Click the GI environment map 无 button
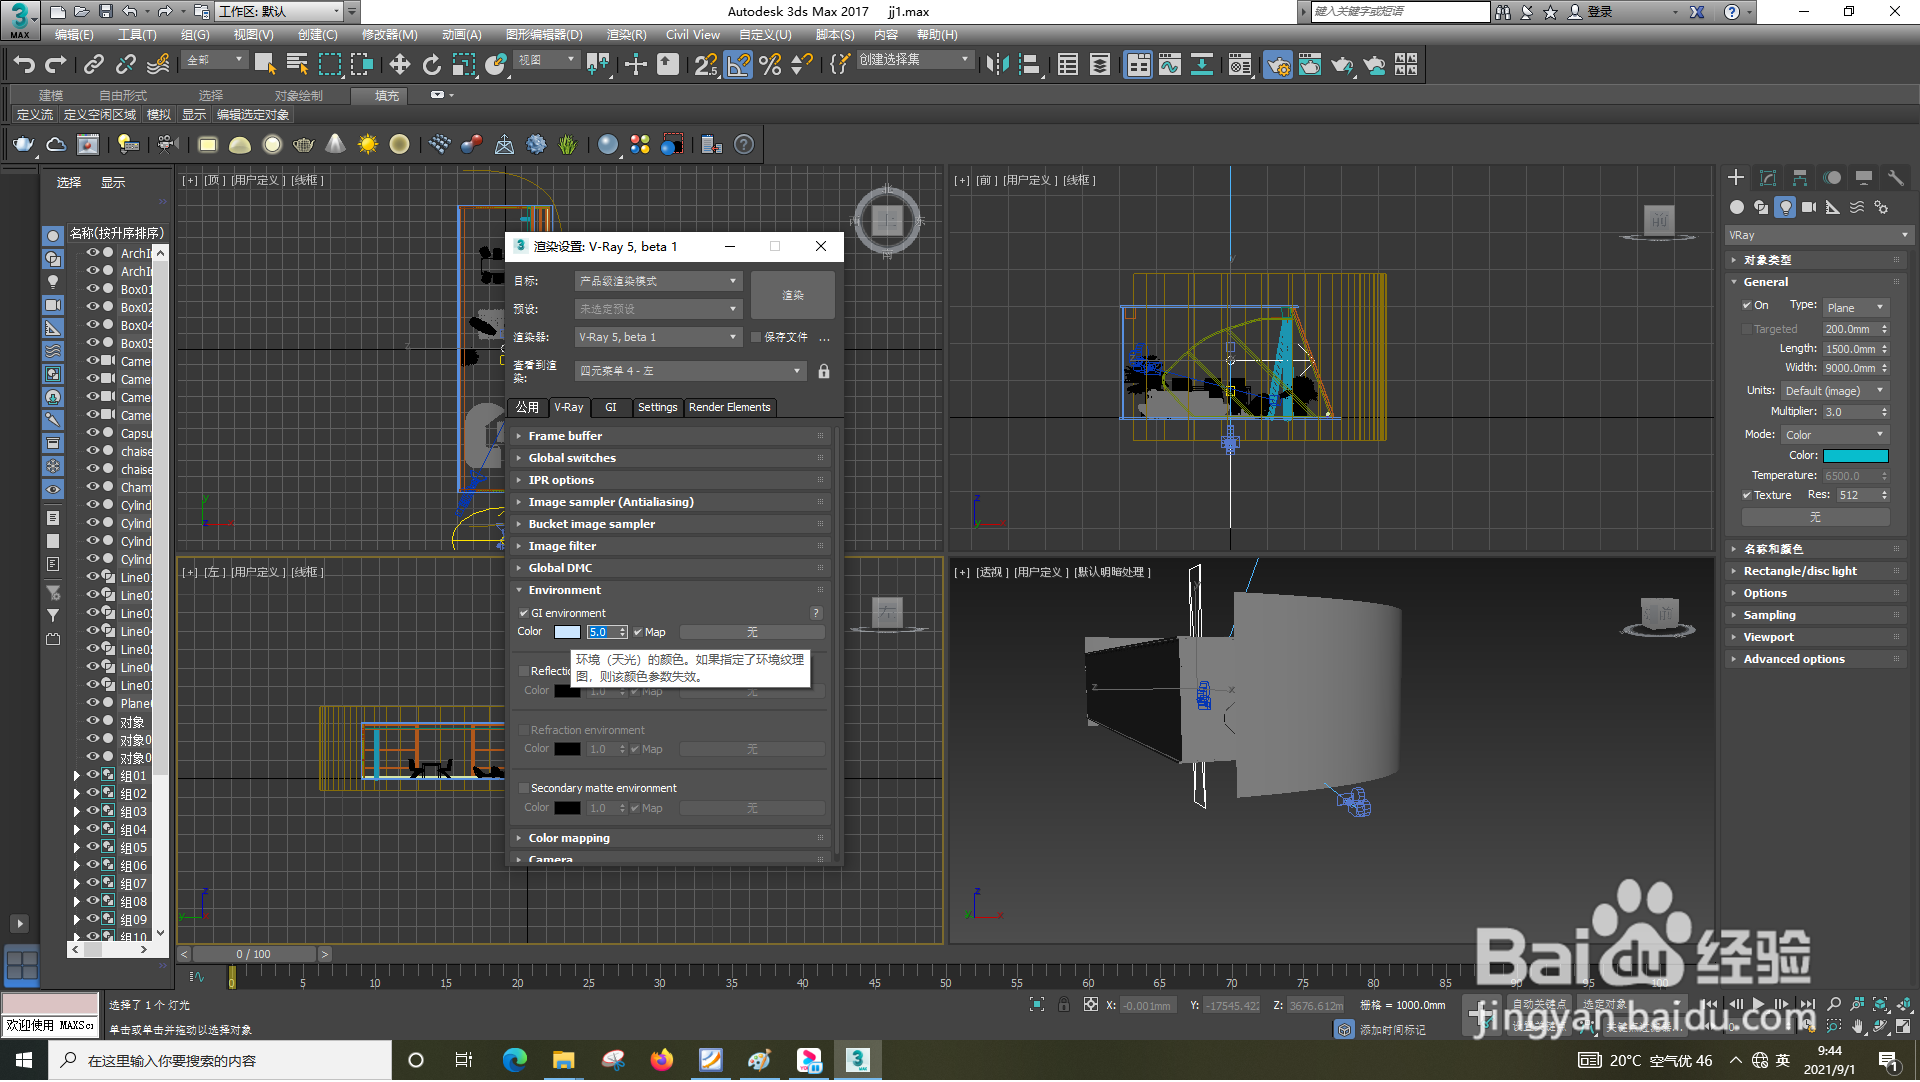The height and width of the screenshot is (1082, 1920). click(752, 632)
